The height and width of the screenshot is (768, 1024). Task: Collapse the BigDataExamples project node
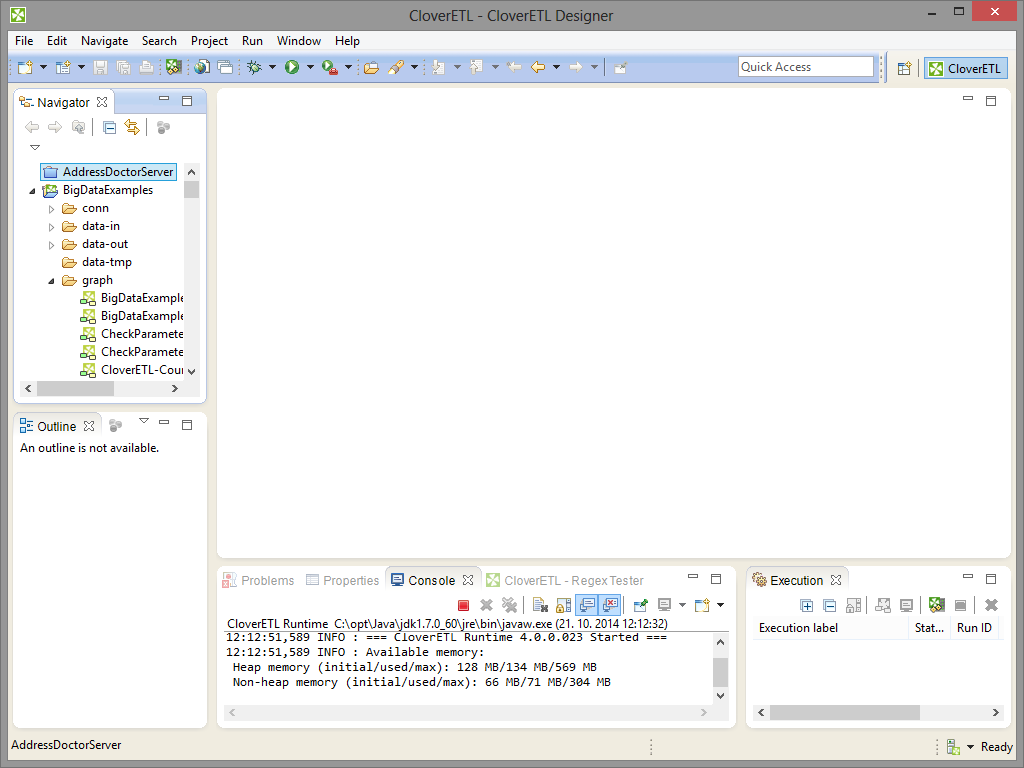click(32, 191)
